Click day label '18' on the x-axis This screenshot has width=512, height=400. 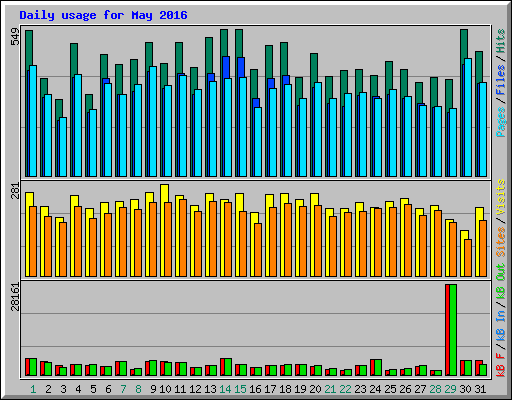pyautogui.click(x=285, y=389)
